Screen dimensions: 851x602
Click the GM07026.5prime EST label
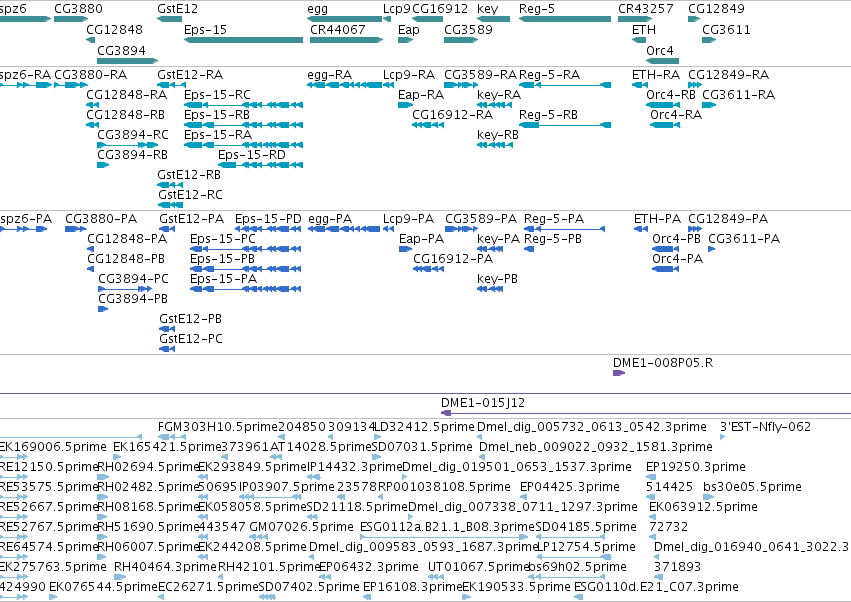click(x=301, y=527)
